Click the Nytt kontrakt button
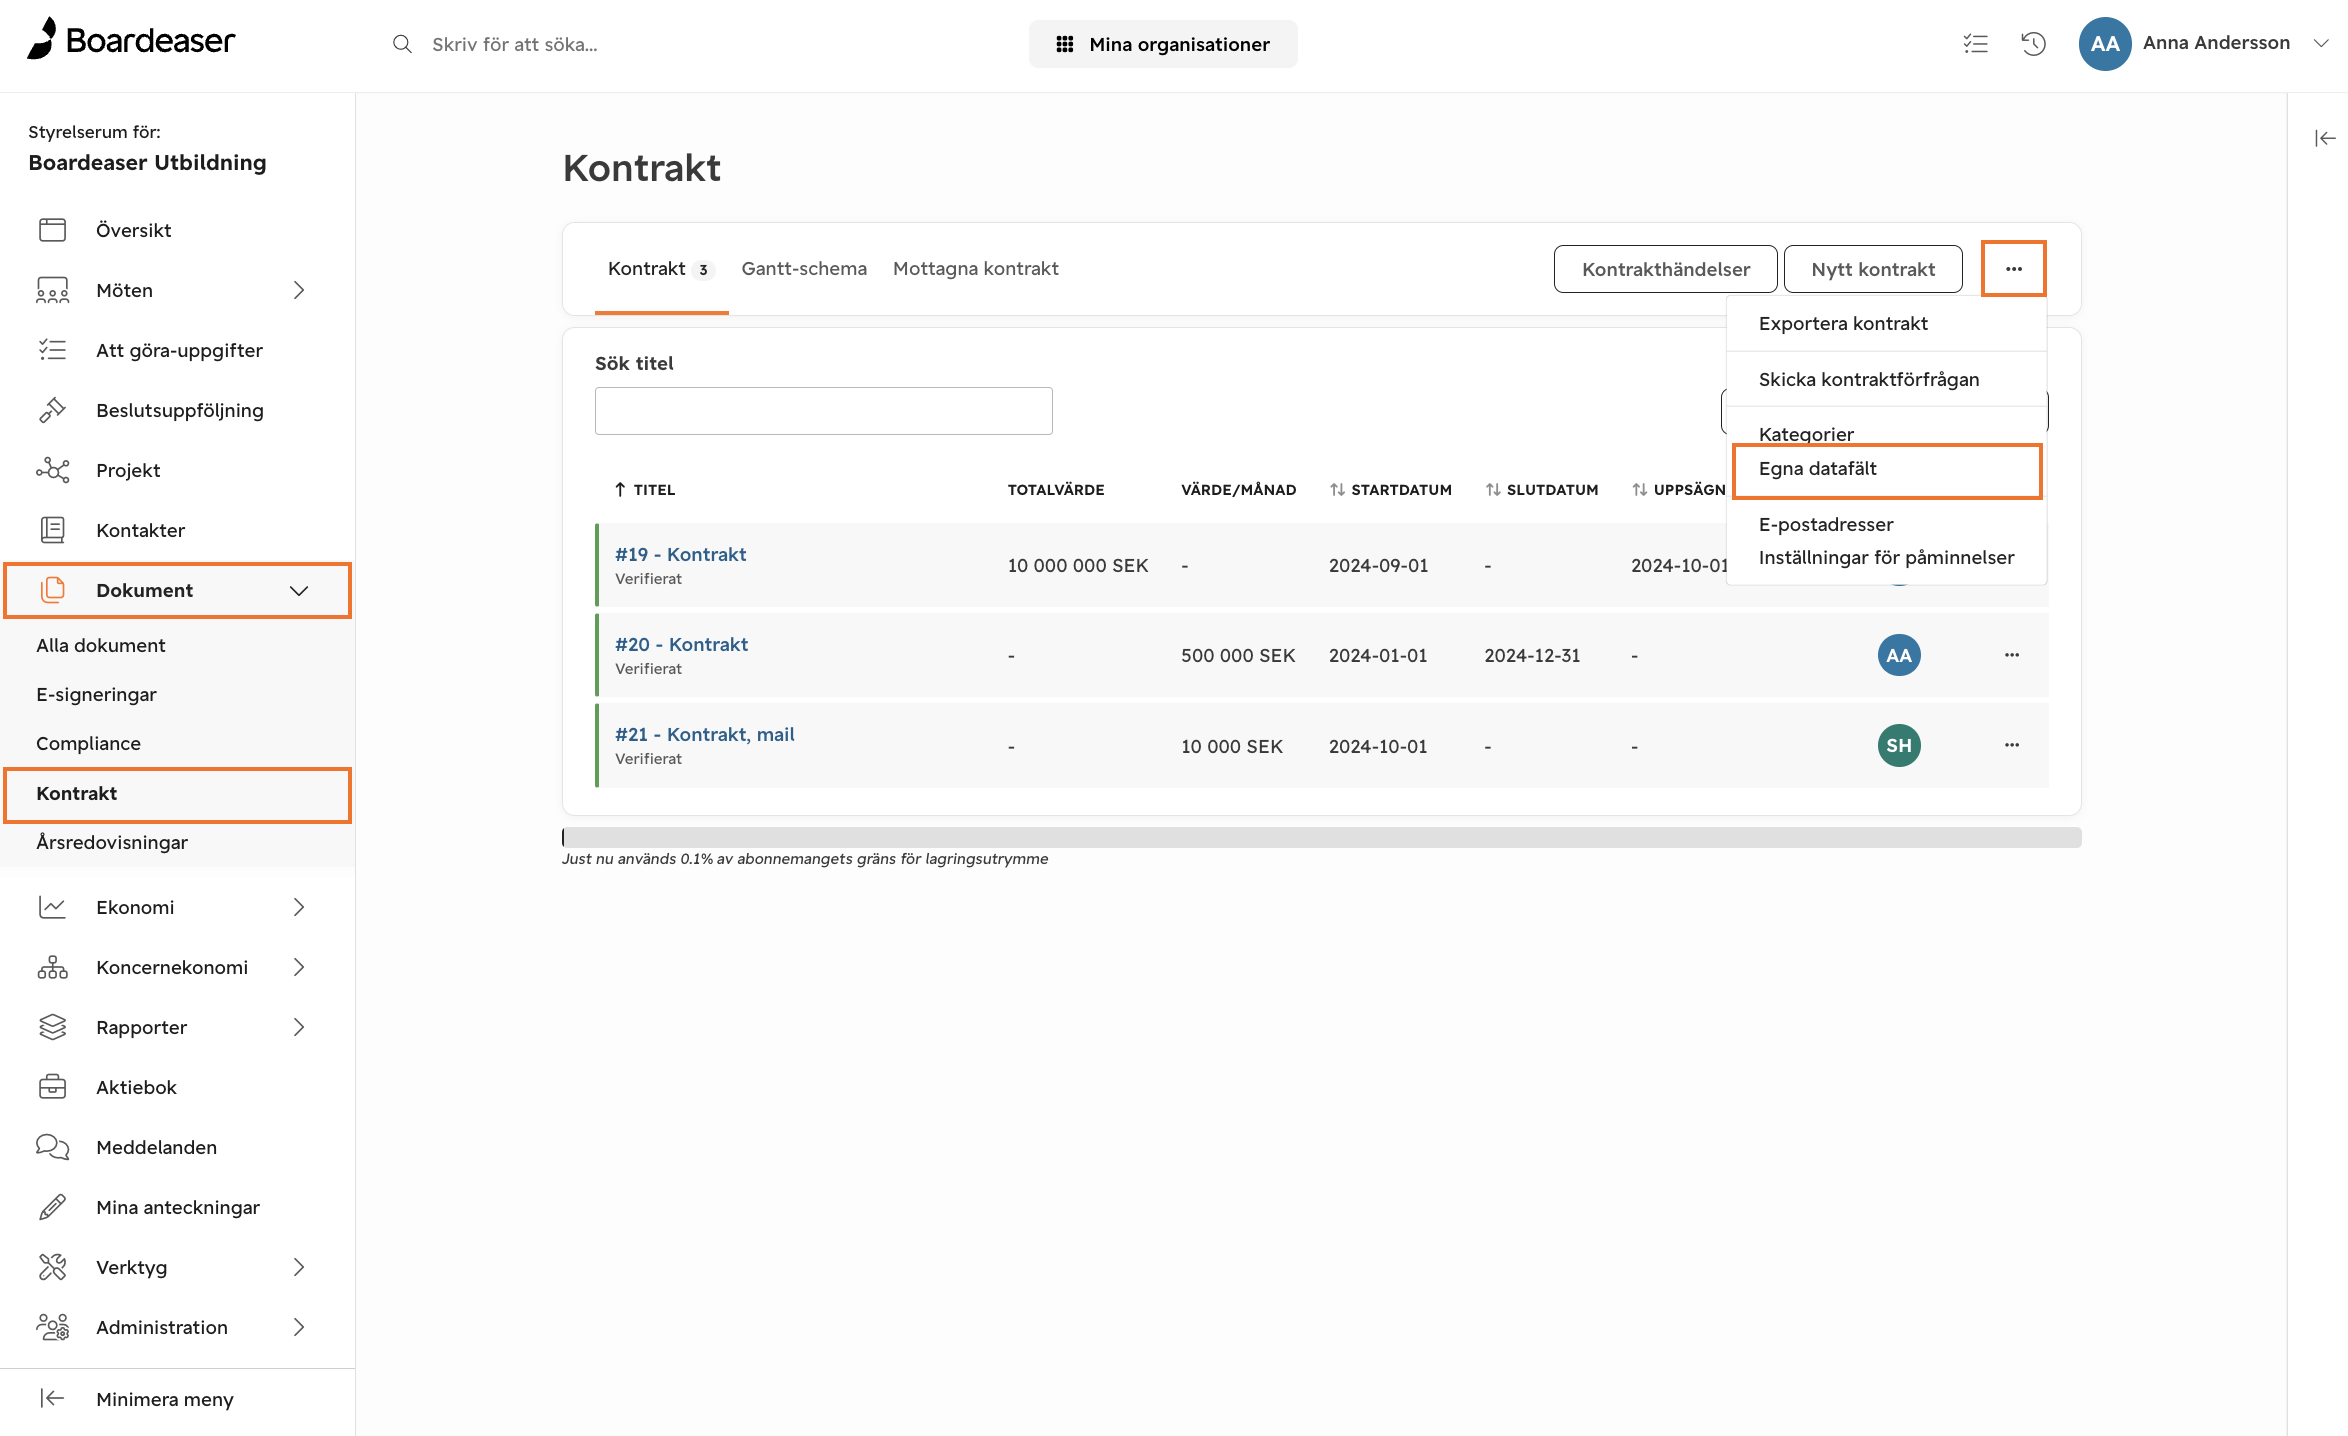 pyautogui.click(x=1872, y=269)
